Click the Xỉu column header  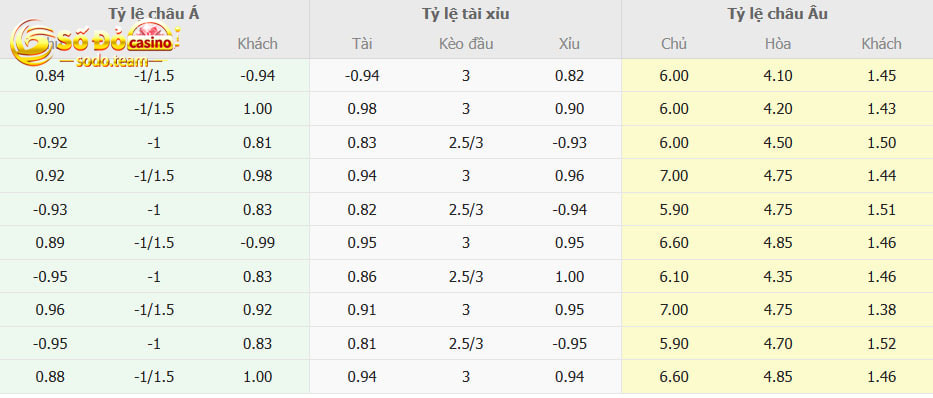(569, 44)
